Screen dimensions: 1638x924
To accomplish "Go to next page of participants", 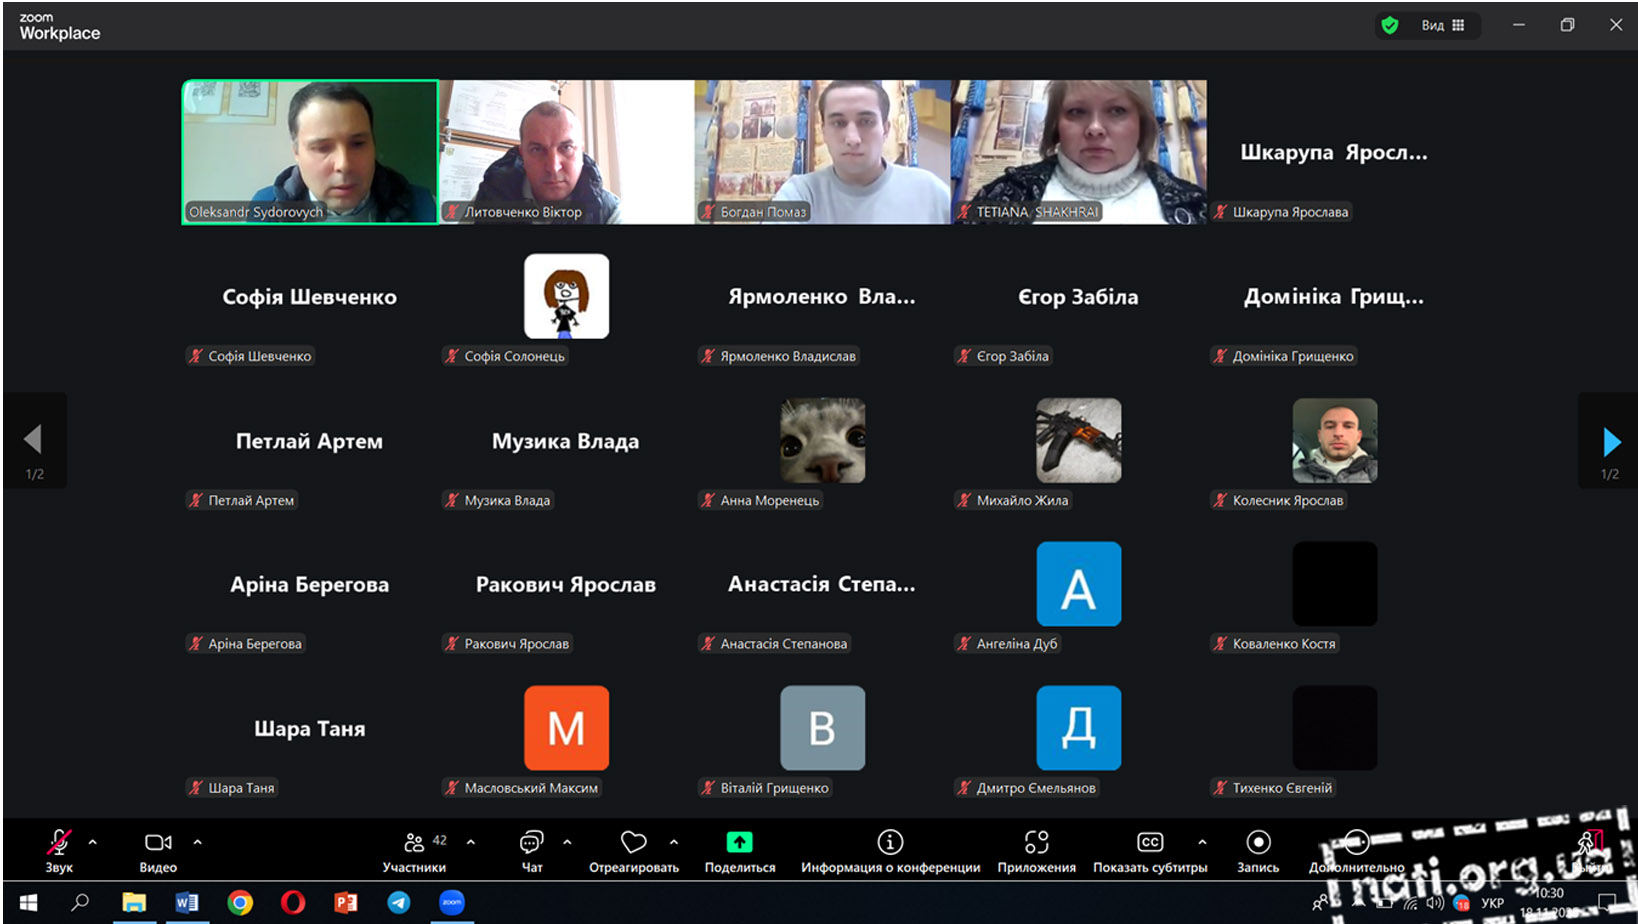I will coord(1611,441).
